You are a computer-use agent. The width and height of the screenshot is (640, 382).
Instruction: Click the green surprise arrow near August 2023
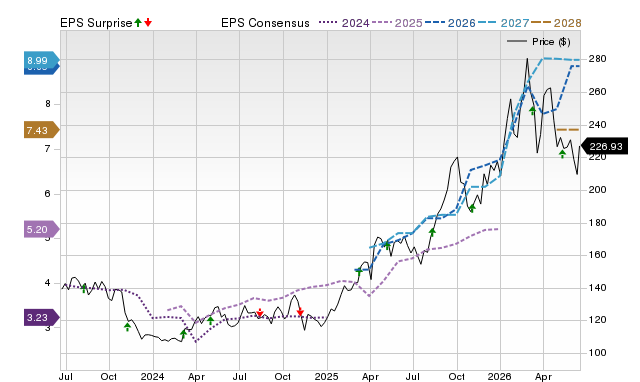coord(84,289)
